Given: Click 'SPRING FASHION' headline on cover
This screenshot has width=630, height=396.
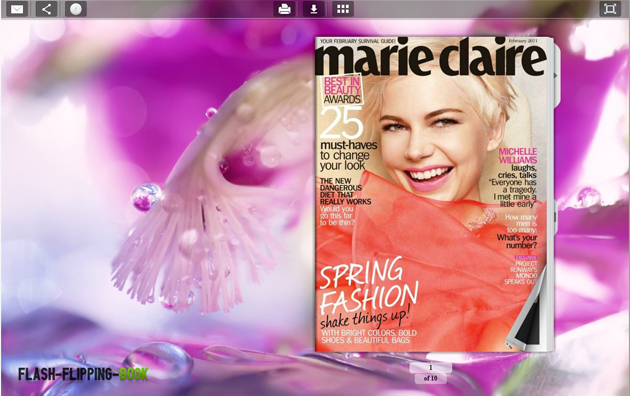Looking at the screenshot, I should coord(368,286).
